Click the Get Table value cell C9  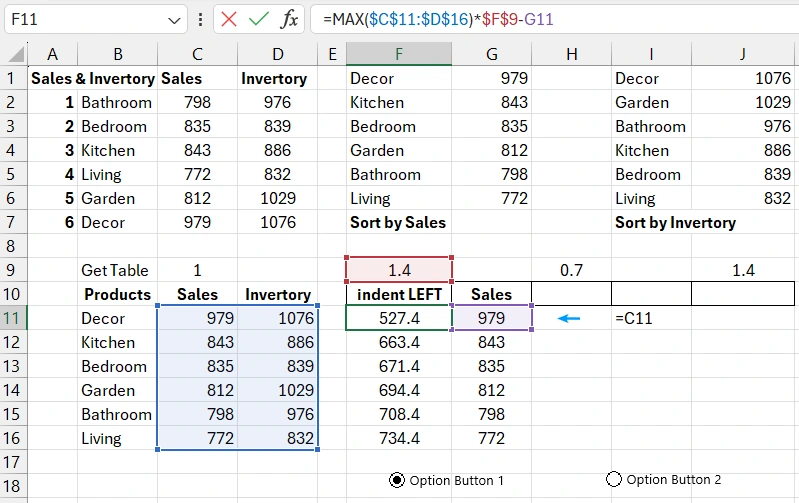pos(197,270)
